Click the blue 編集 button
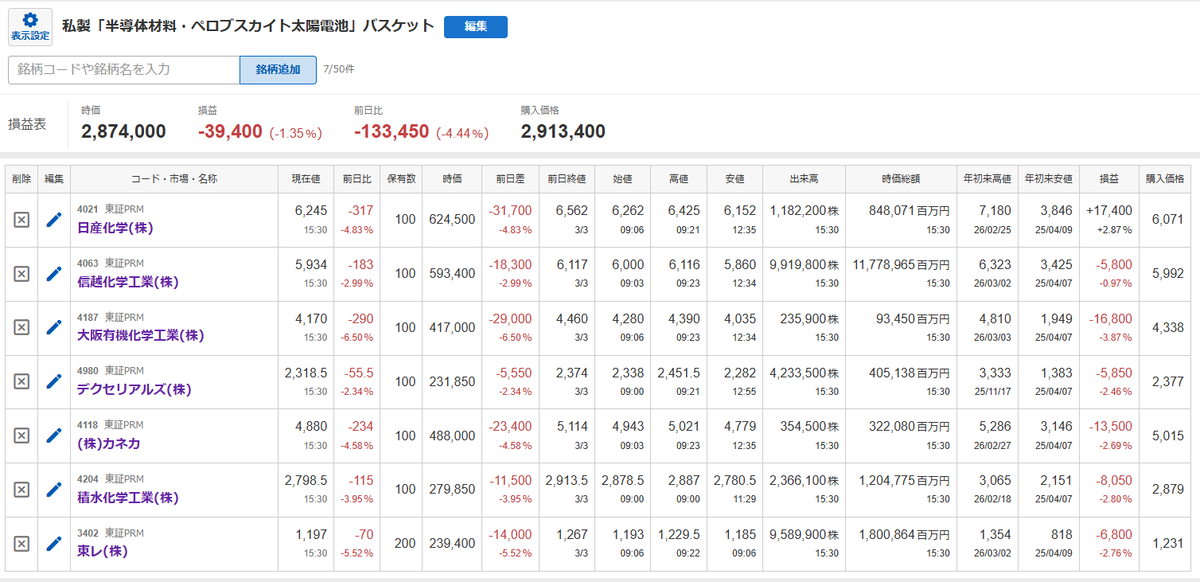 pyautogui.click(x=475, y=27)
